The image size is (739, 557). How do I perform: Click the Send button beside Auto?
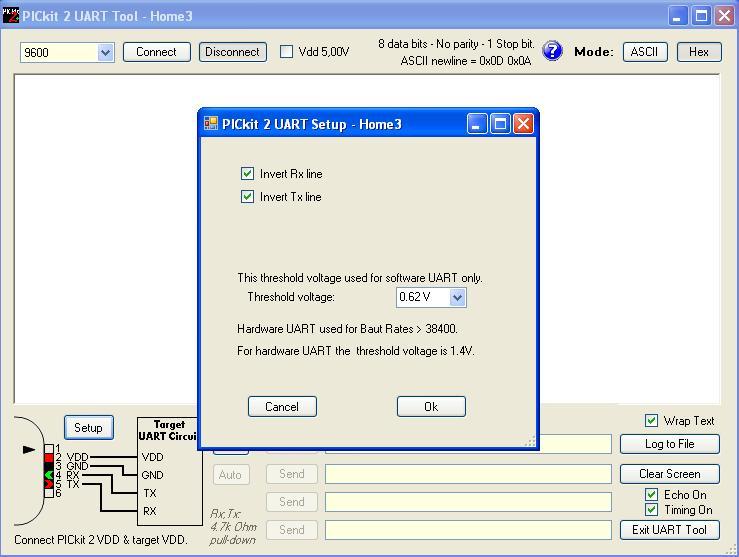click(x=292, y=474)
